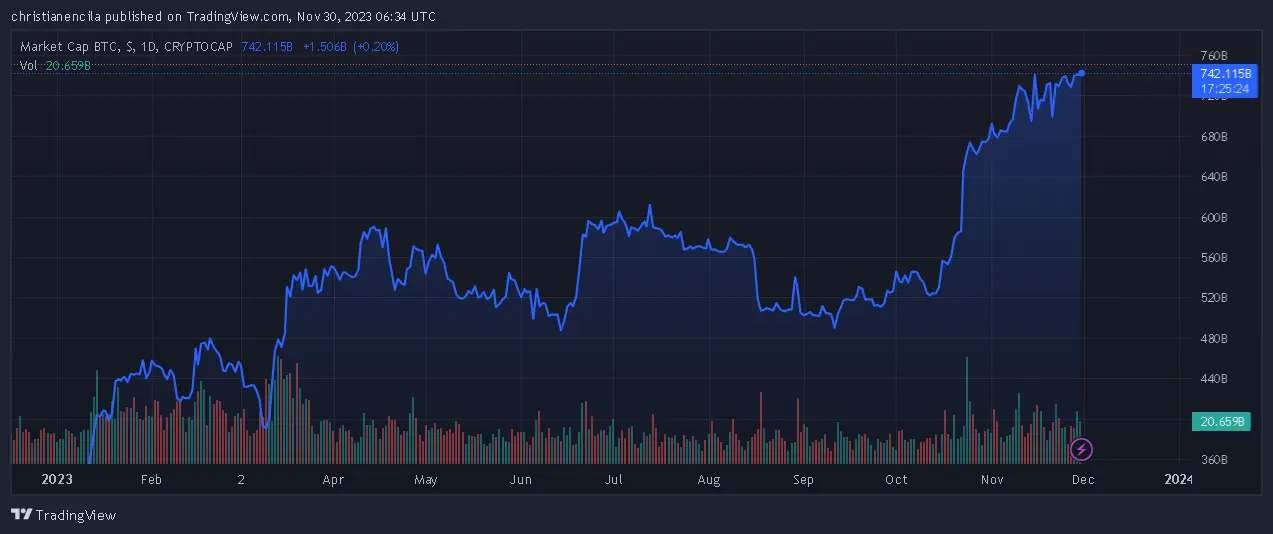1273x534 pixels.
Task: Select the +1.506B (+0.20%) change text
Action: tap(350, 46)
